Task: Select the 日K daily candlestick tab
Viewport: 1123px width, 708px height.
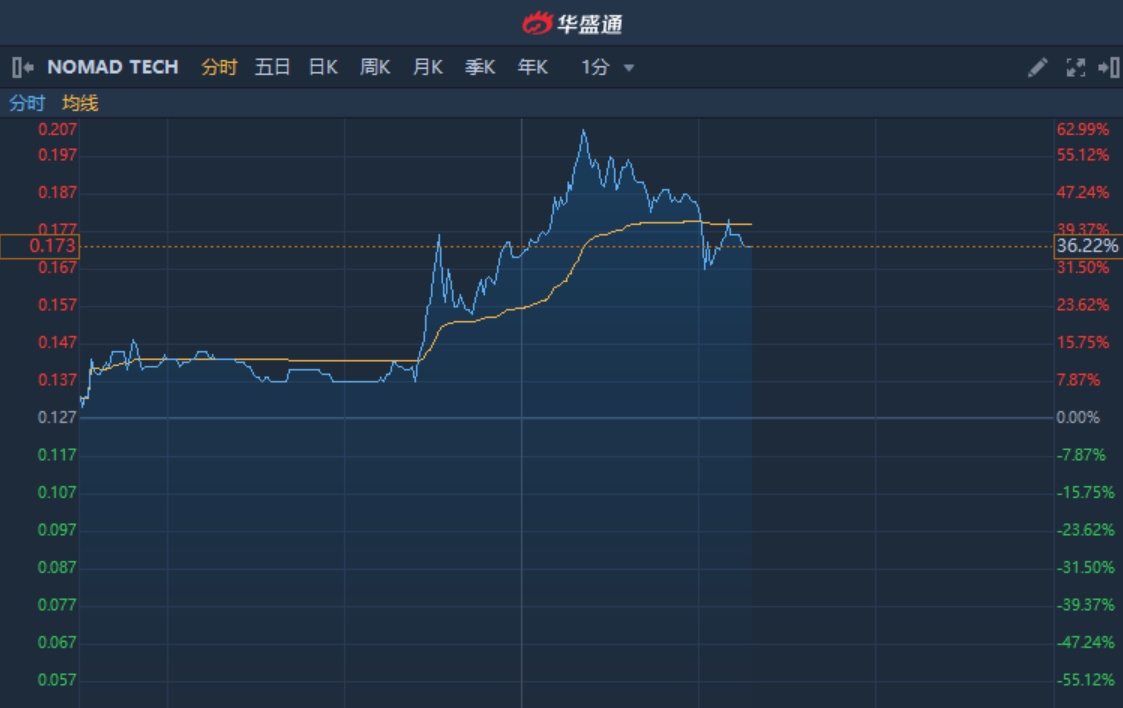Action: pyautogui.click(x=323, y=67)
